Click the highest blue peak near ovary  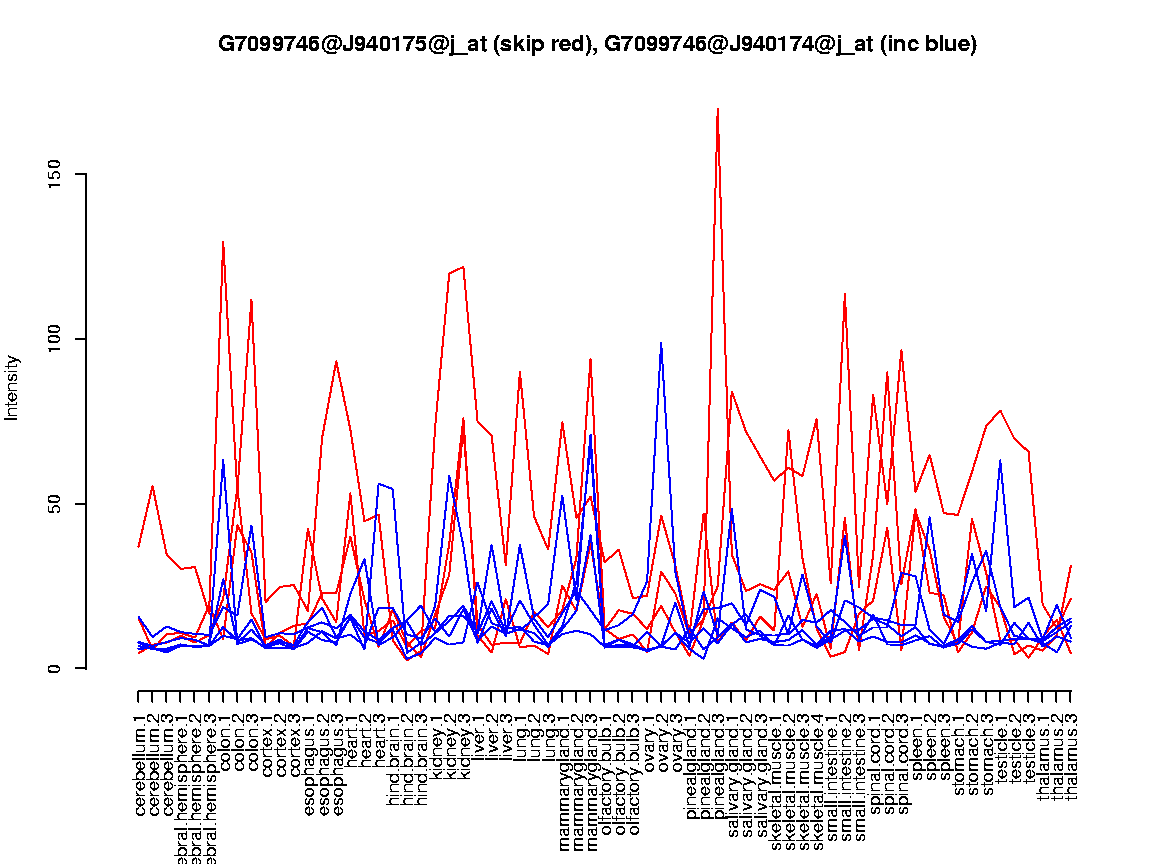pos(661,343)
